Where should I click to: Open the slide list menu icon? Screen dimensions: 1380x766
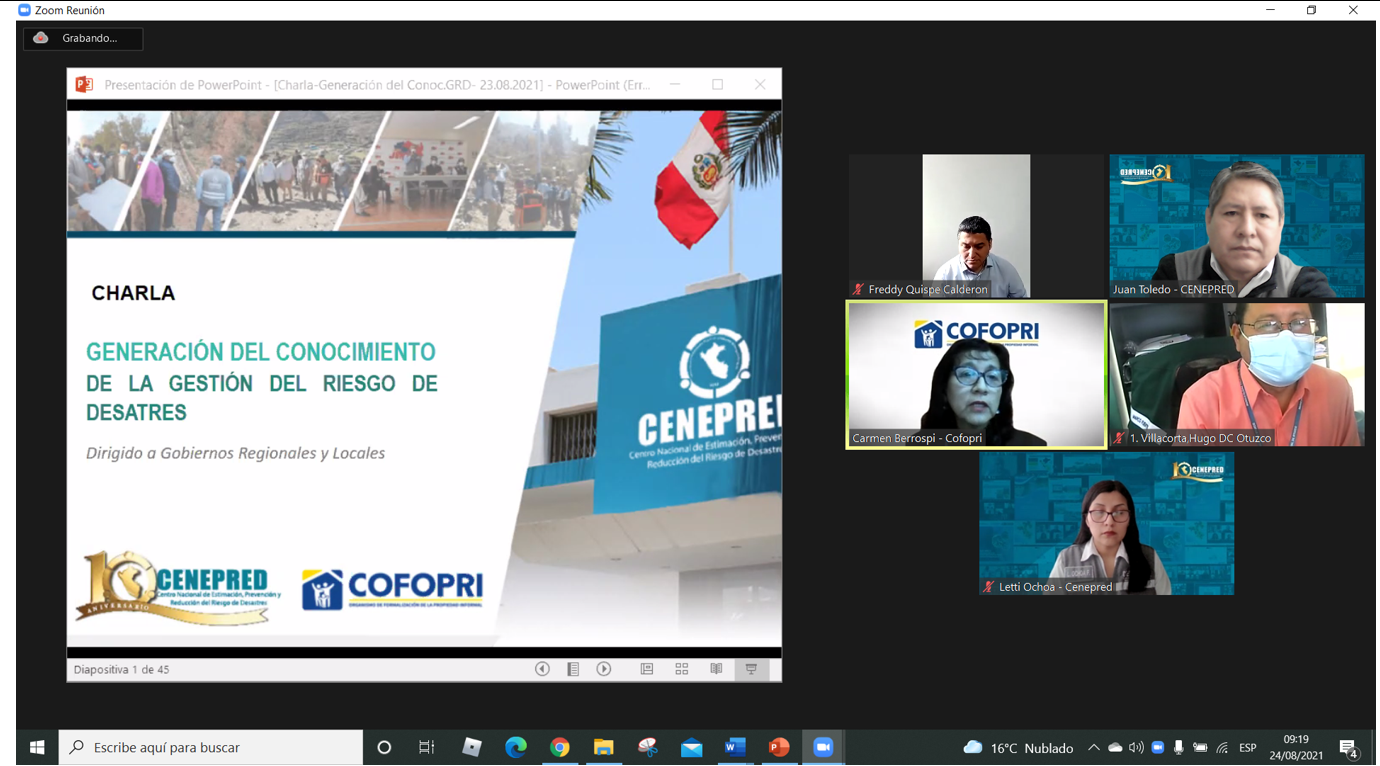pyautogui.click(x=573, y=669)
